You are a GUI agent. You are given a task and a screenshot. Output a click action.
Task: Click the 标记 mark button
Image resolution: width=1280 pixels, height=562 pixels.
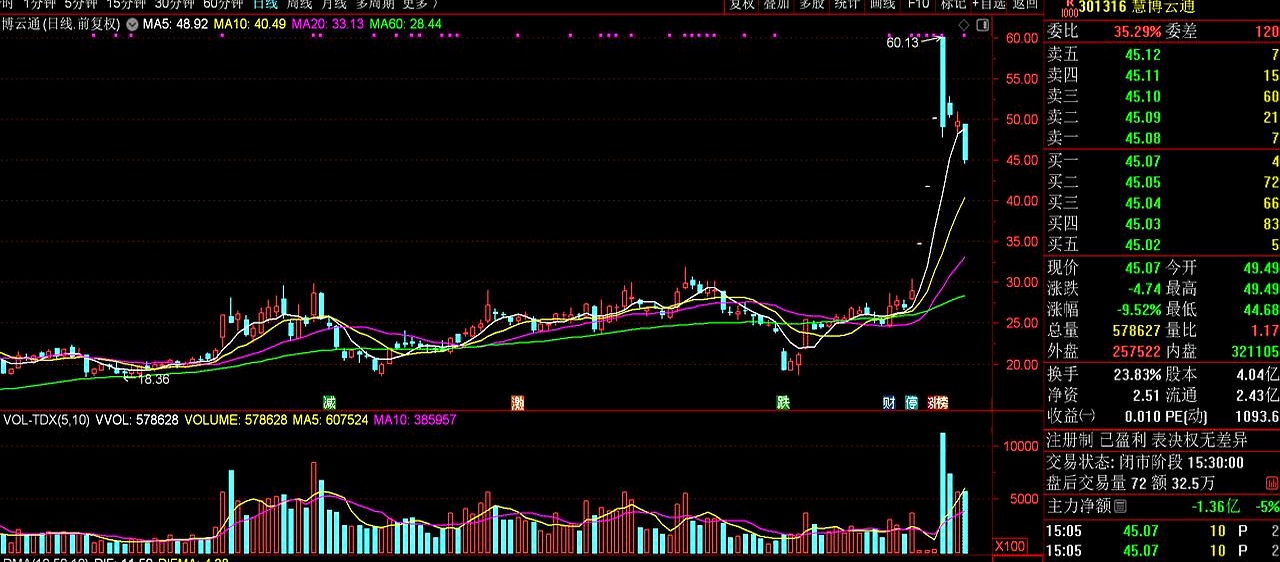click(951, 4)
